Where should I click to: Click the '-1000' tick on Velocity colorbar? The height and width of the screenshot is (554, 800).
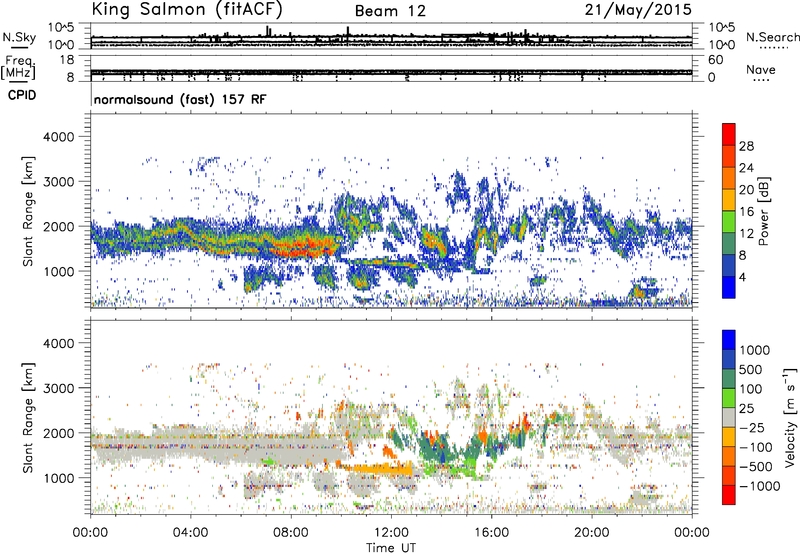pyautogui.click(x=760, y=486)
